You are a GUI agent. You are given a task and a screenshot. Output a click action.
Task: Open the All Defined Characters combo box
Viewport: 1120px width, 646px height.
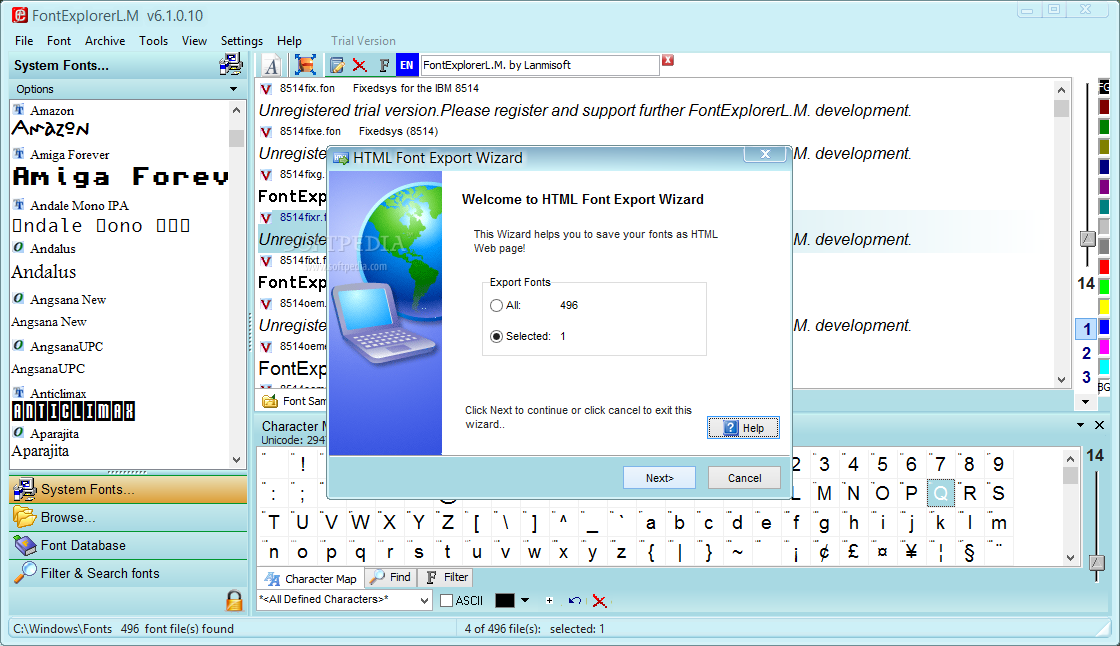[x=344, y=600]
